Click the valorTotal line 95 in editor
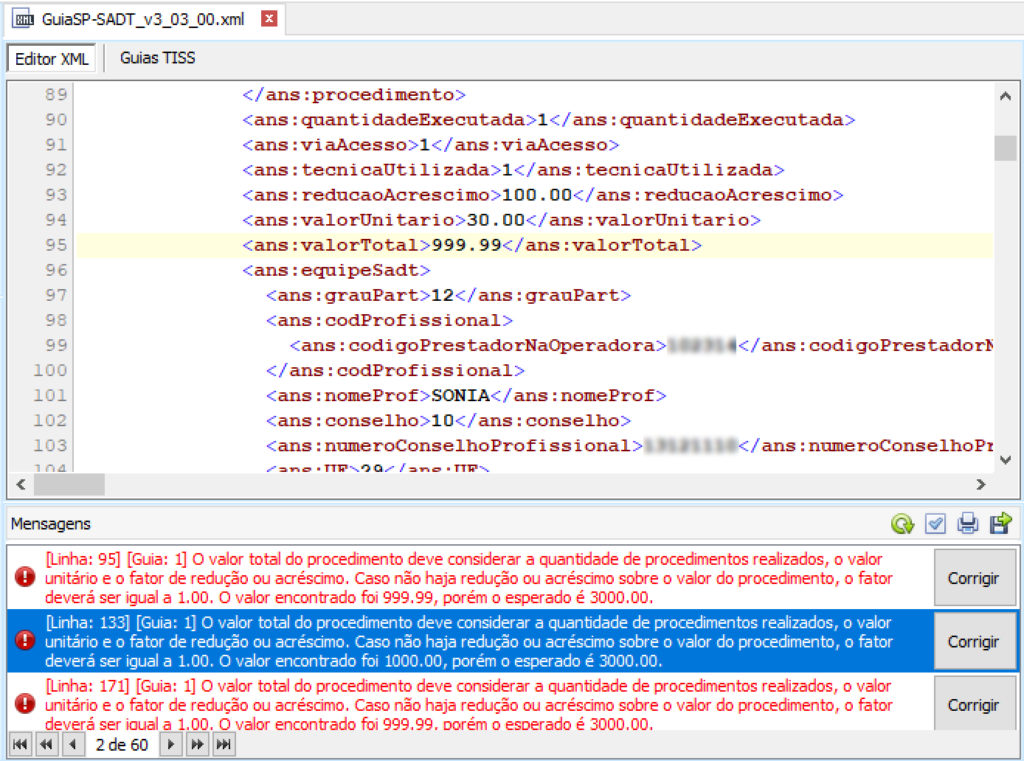Image resolution: width=1024 pixels, height=761 pixels. (x=471, y=245)
